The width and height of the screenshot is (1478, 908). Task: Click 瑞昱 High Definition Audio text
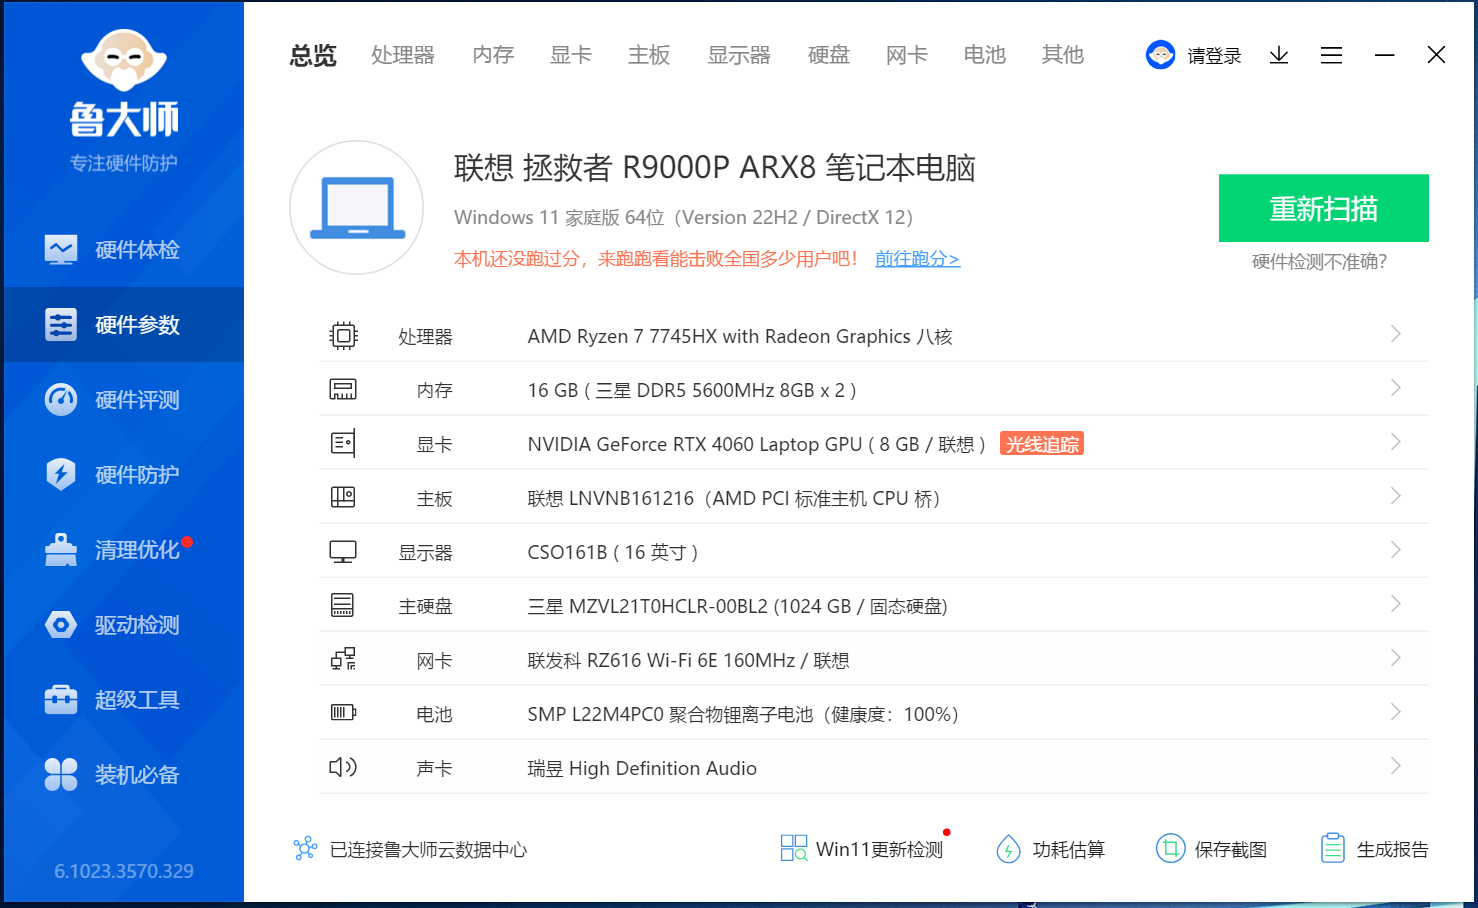(642, 769)
